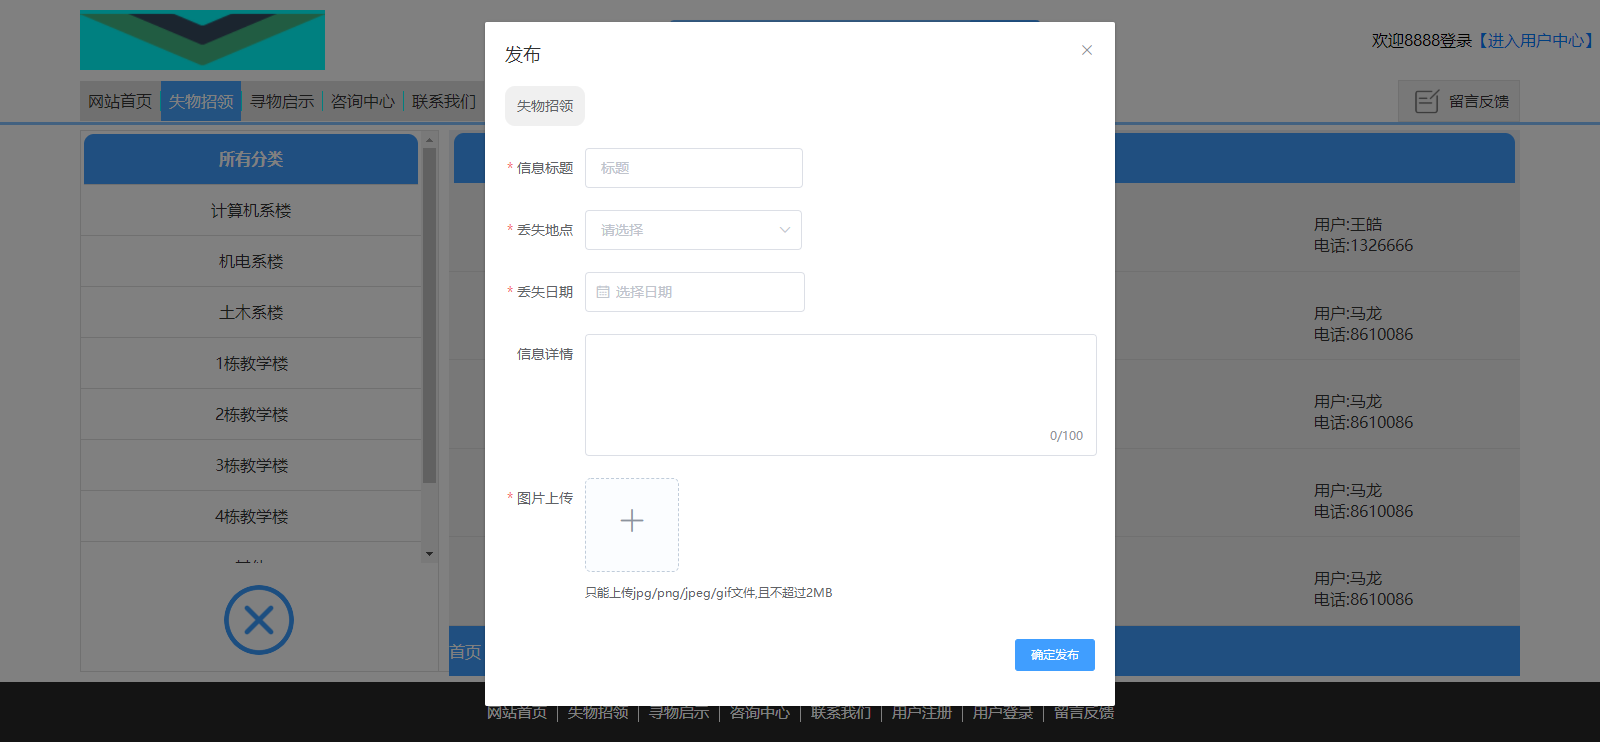Image resolution: width=1600 pixels, height=742 pixels.
Task: Choose 1栋教学楼 in the category list
Action: 251,363
